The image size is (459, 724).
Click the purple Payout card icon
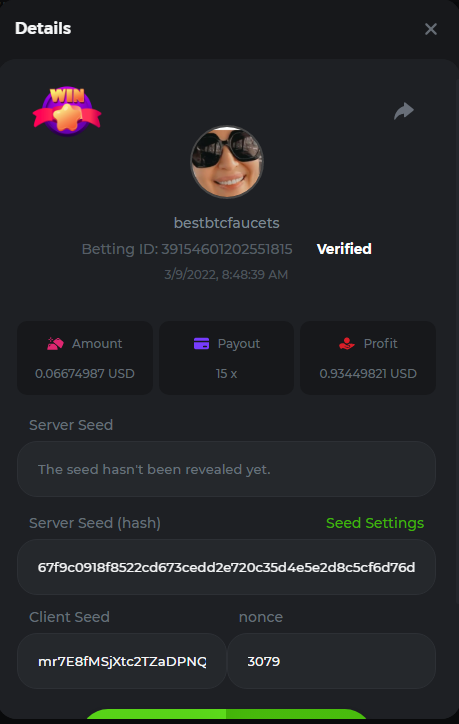[201, 344]
